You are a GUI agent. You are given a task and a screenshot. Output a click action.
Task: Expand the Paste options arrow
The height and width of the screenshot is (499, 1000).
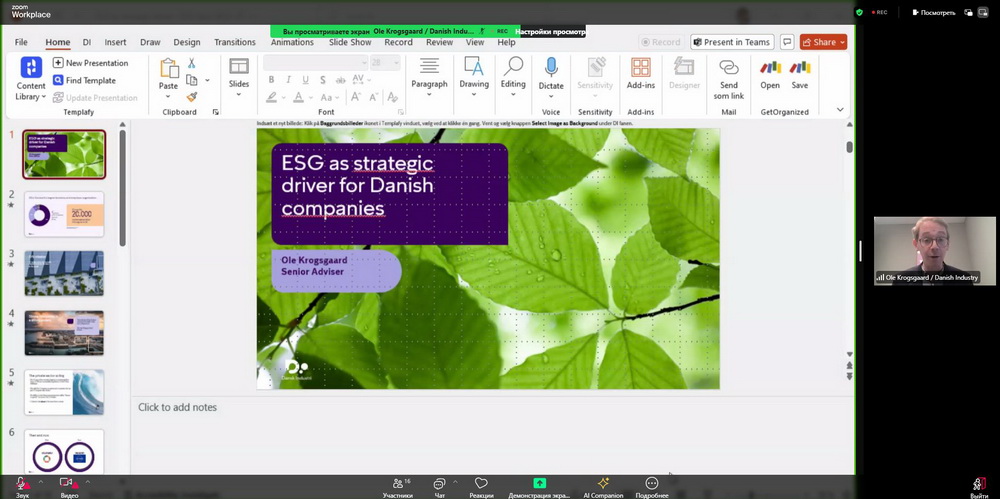[168, 96]
